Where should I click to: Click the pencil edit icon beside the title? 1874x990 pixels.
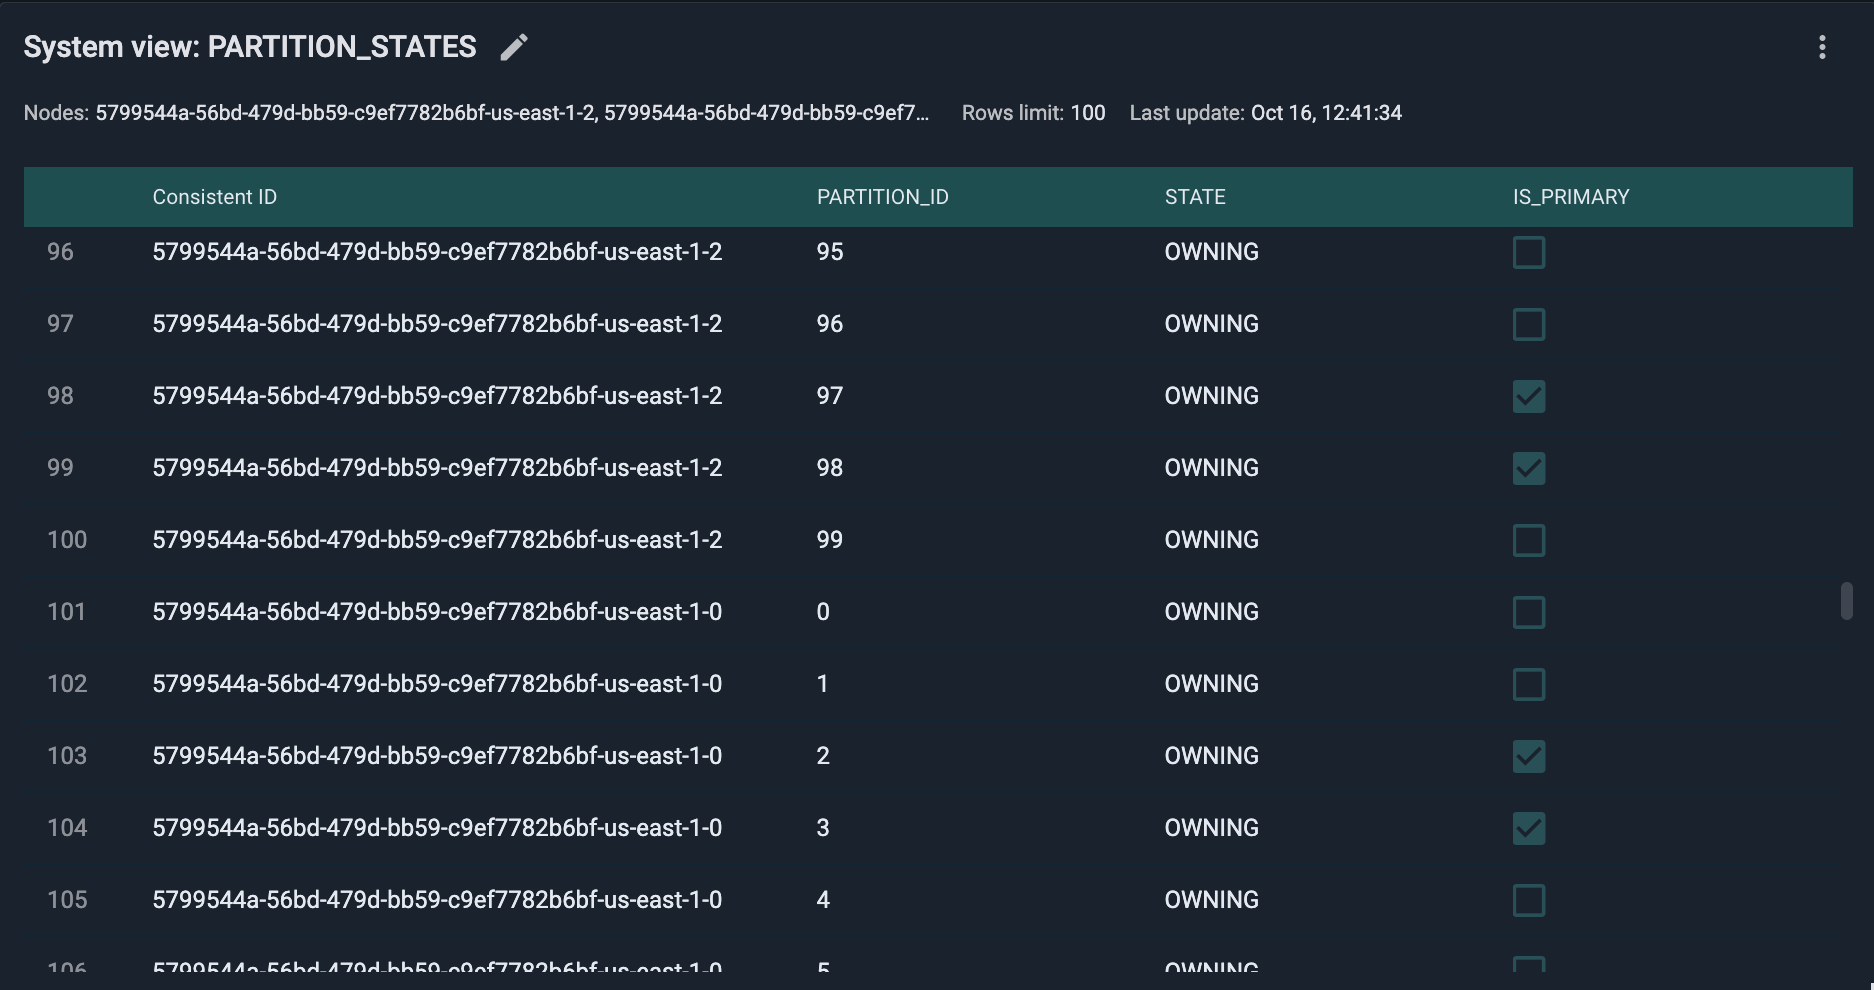pyautogui.click(x=513, y=47)
